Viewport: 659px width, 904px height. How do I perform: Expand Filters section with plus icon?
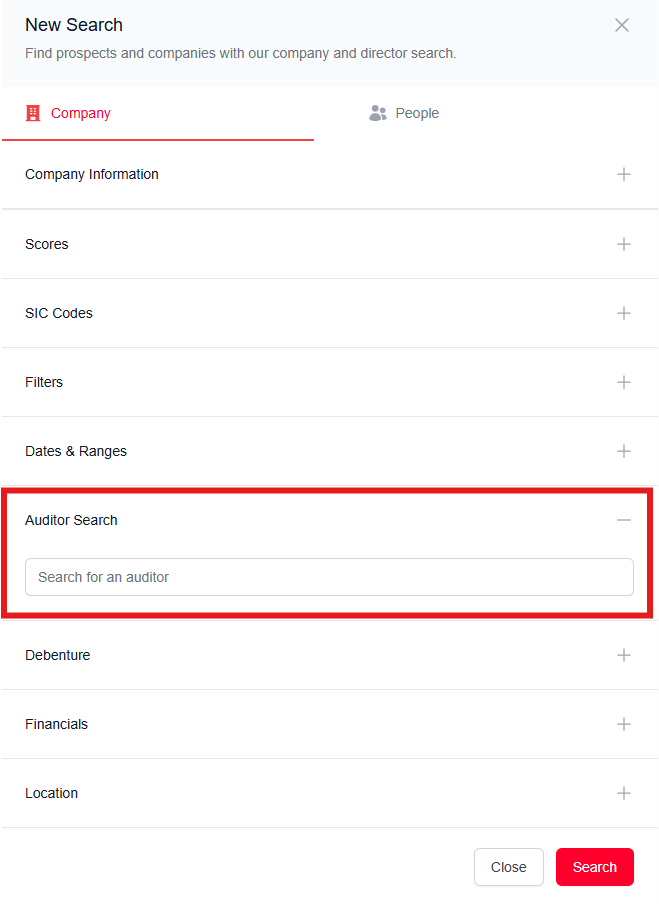[x=624, y=382]
